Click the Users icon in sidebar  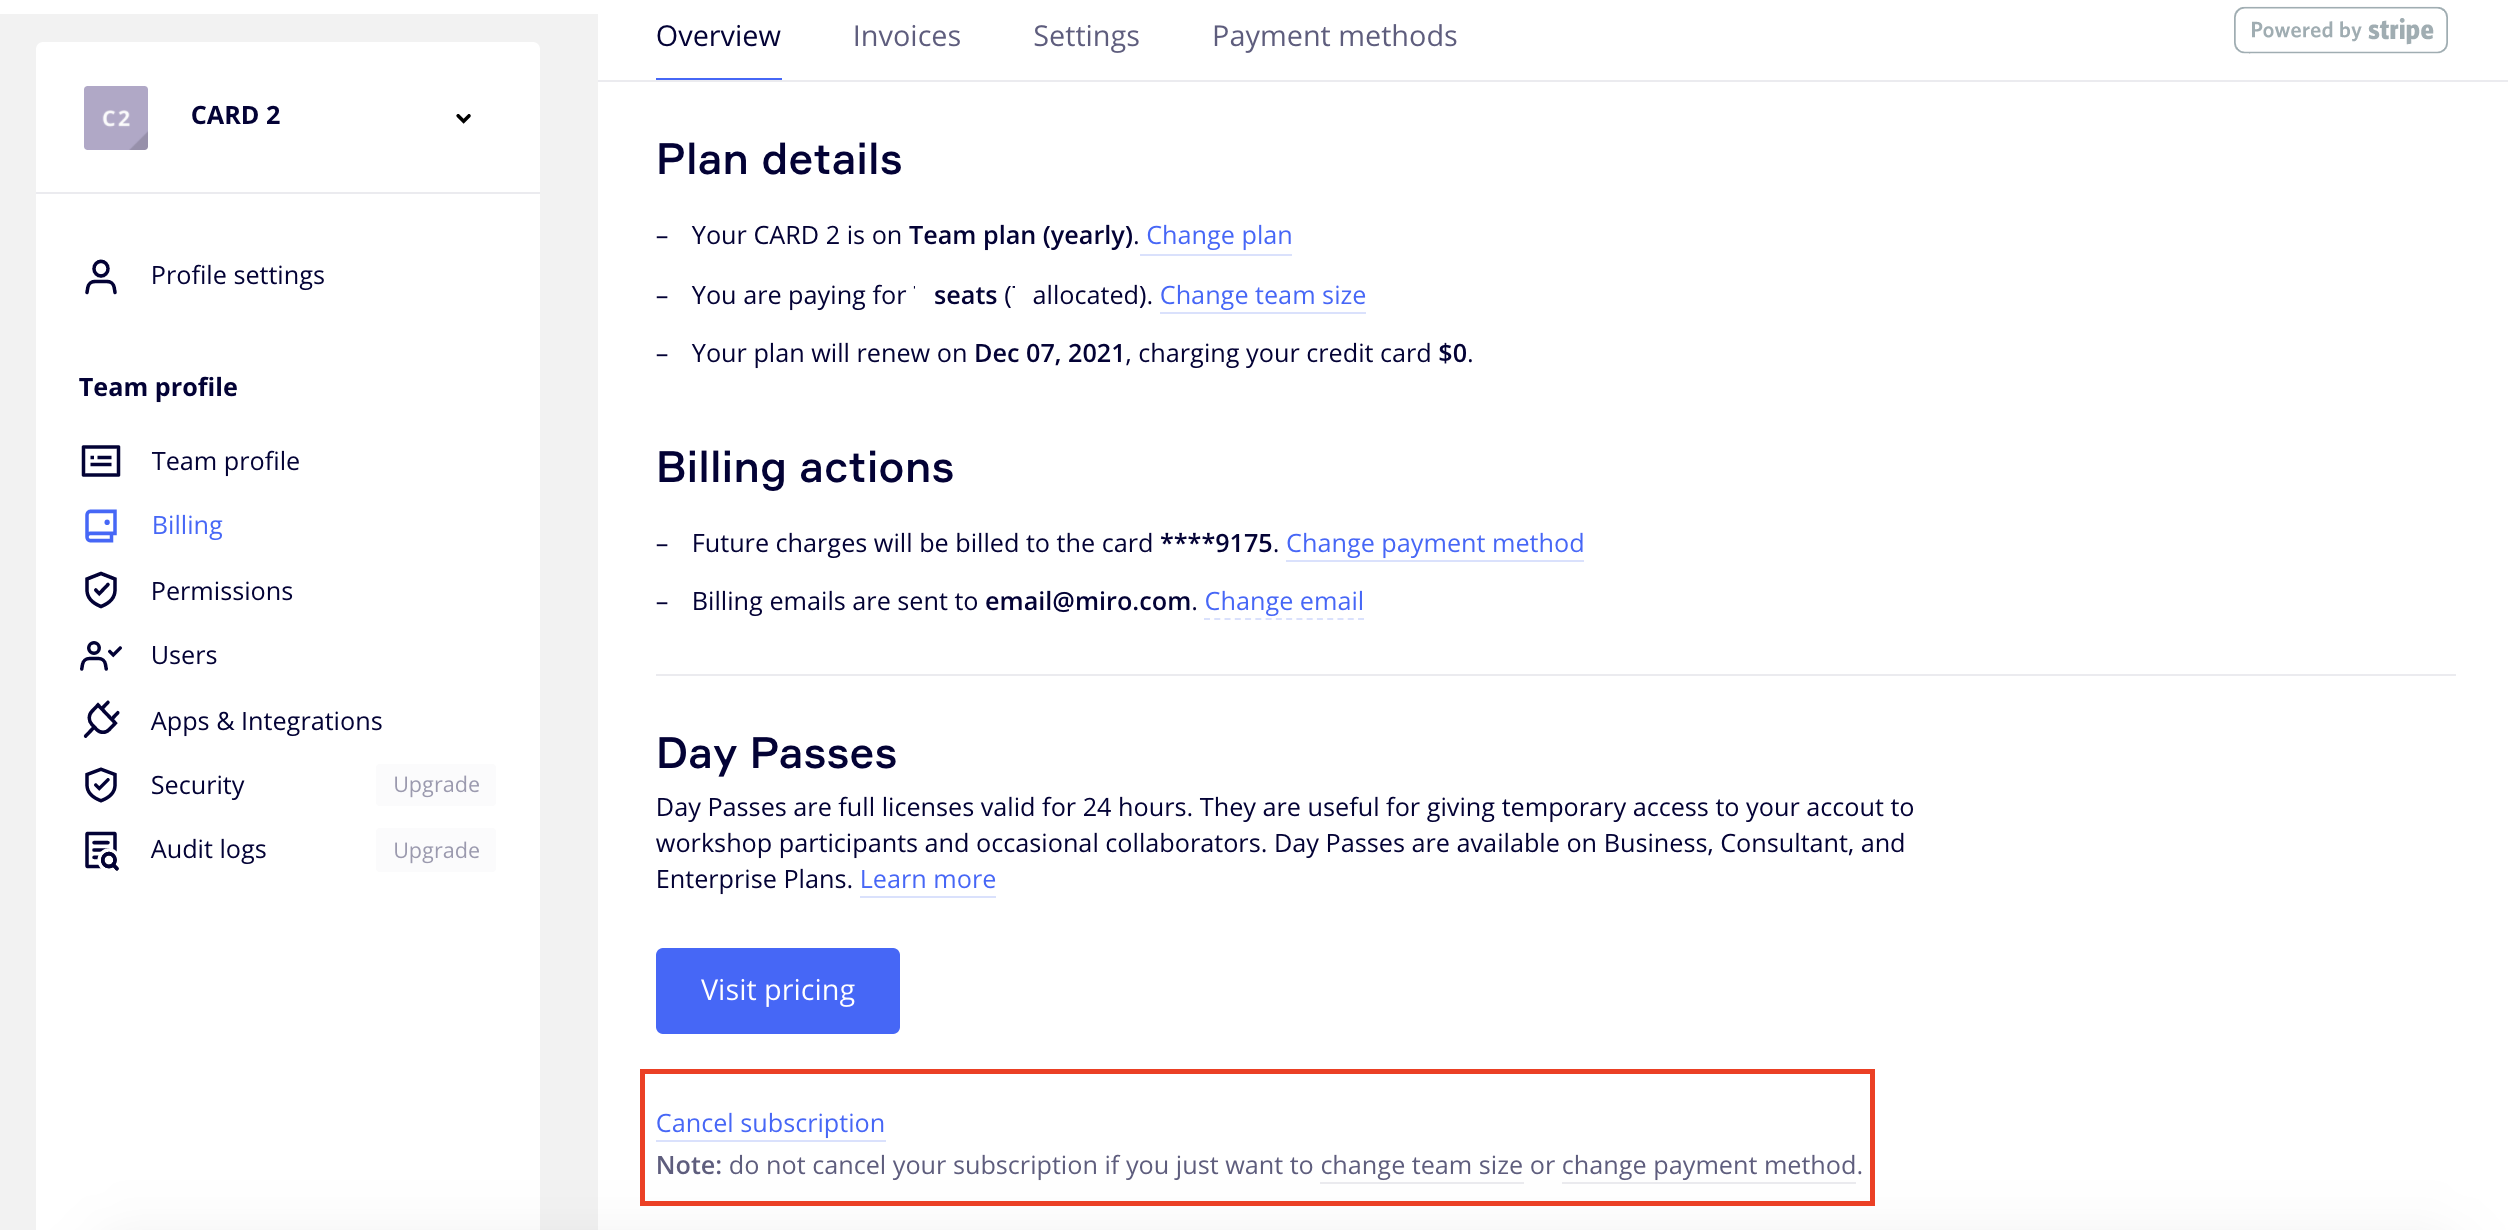coord(101,655)
